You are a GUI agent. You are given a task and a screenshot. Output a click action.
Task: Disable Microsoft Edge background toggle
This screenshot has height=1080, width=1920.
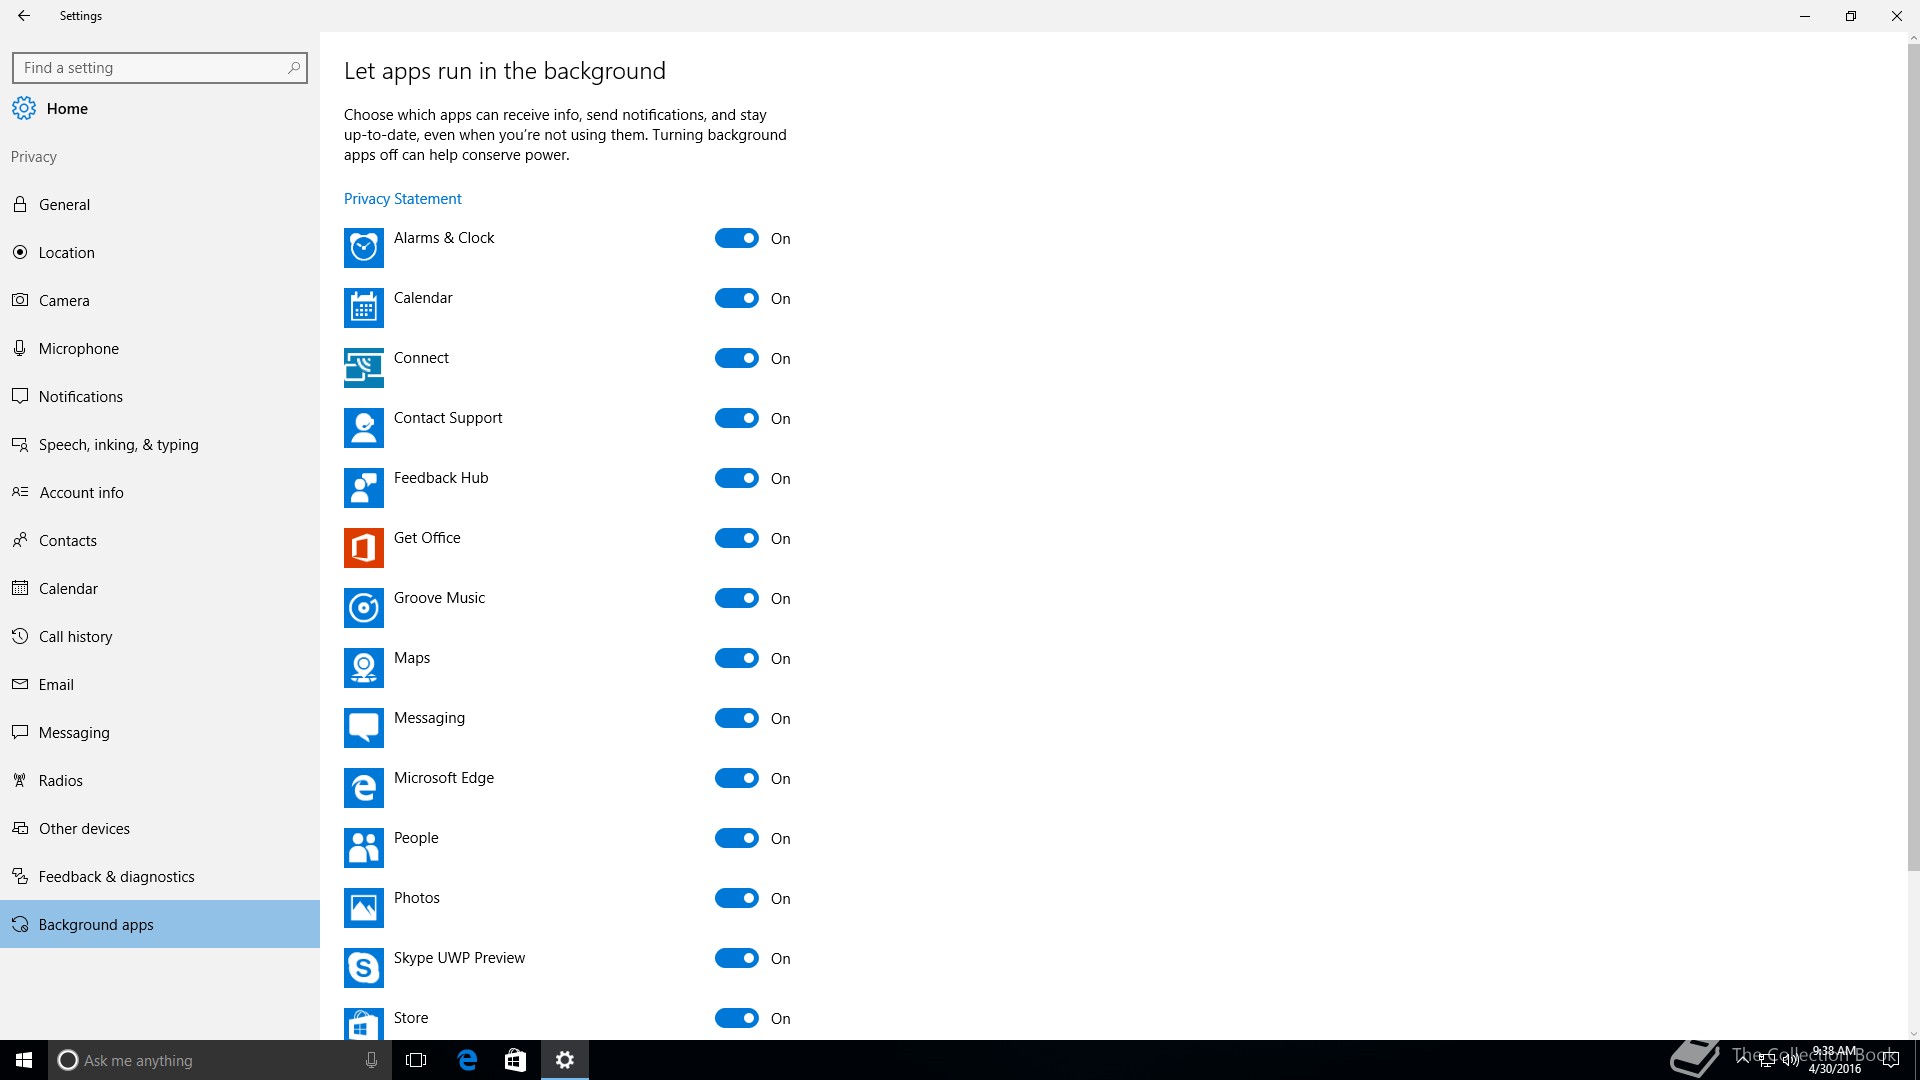pos(737,778)
